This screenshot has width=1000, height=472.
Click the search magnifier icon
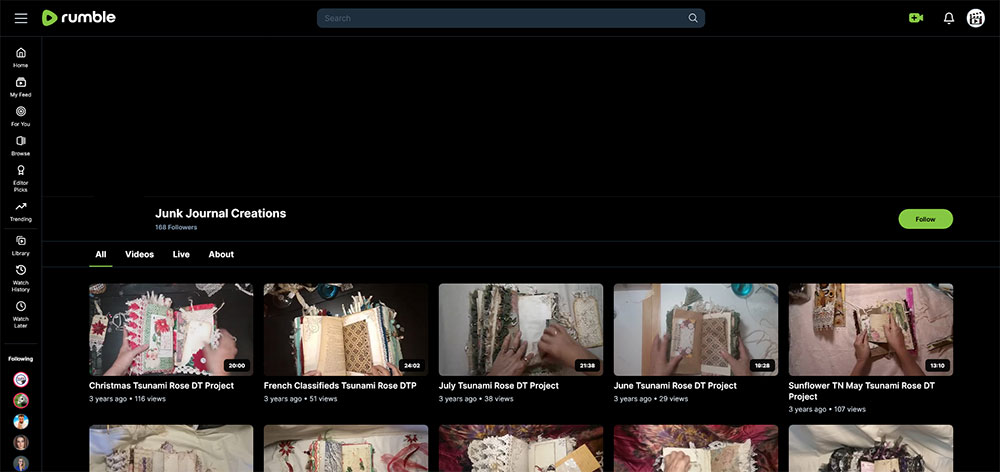coord(693,18)
